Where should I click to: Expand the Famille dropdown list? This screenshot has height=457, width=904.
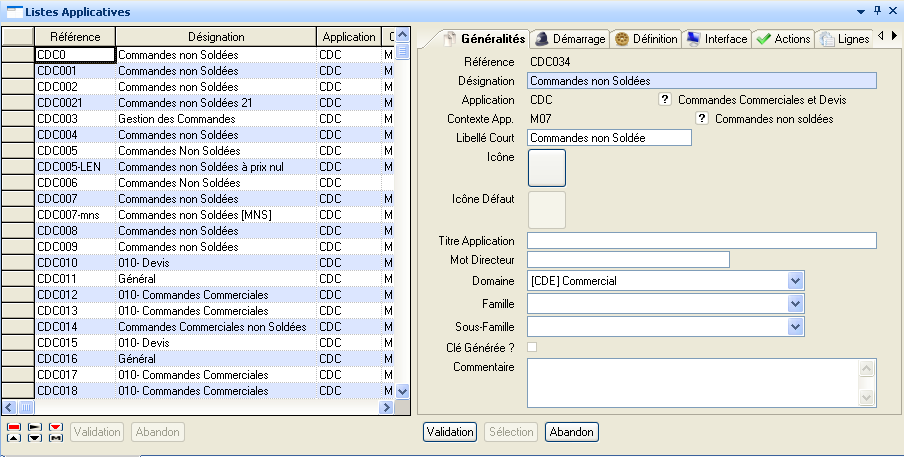coord(796,304)
